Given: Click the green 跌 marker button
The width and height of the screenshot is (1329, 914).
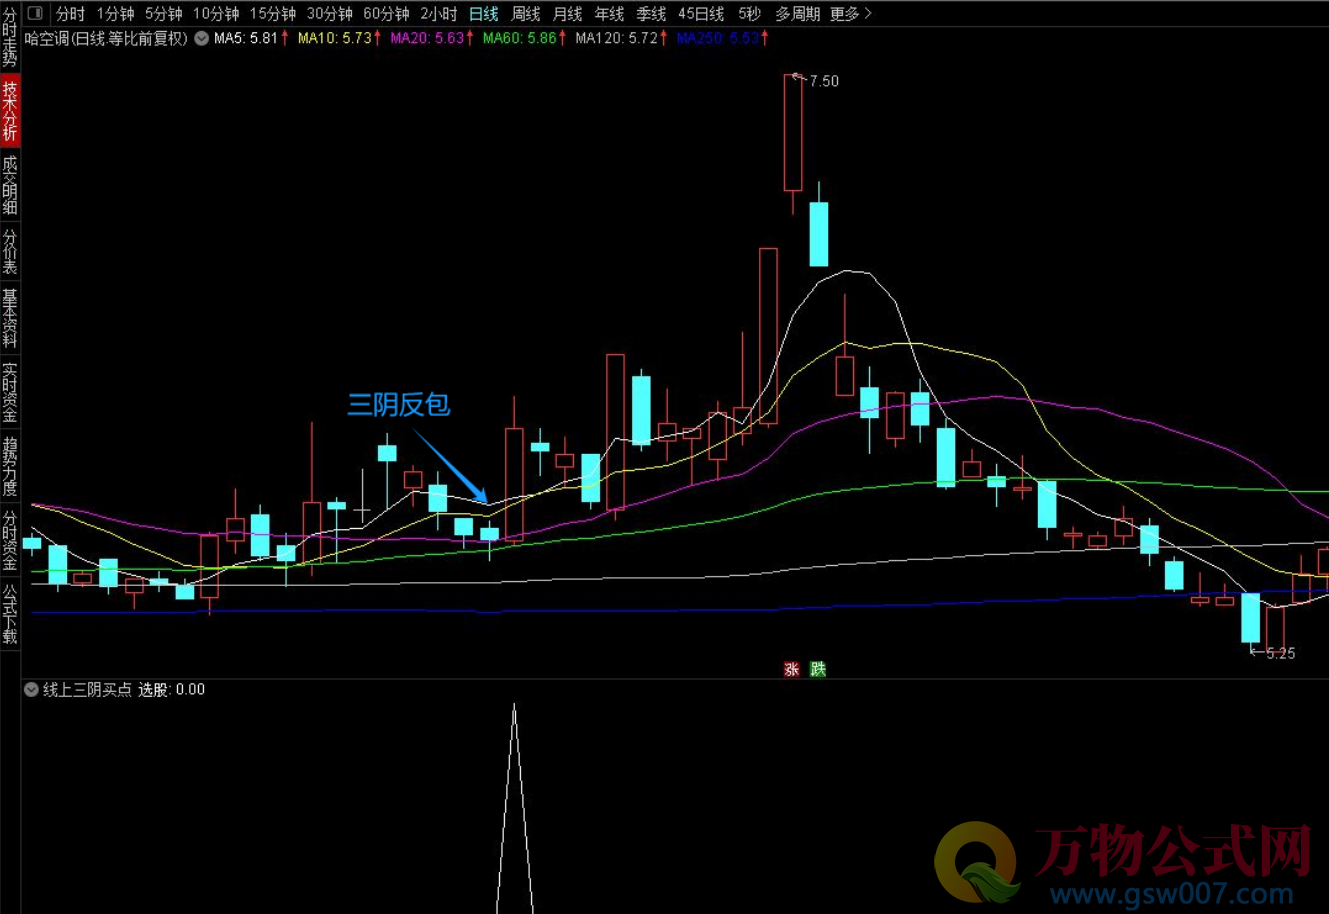Looking at the screenshot, I should [818, 669].
